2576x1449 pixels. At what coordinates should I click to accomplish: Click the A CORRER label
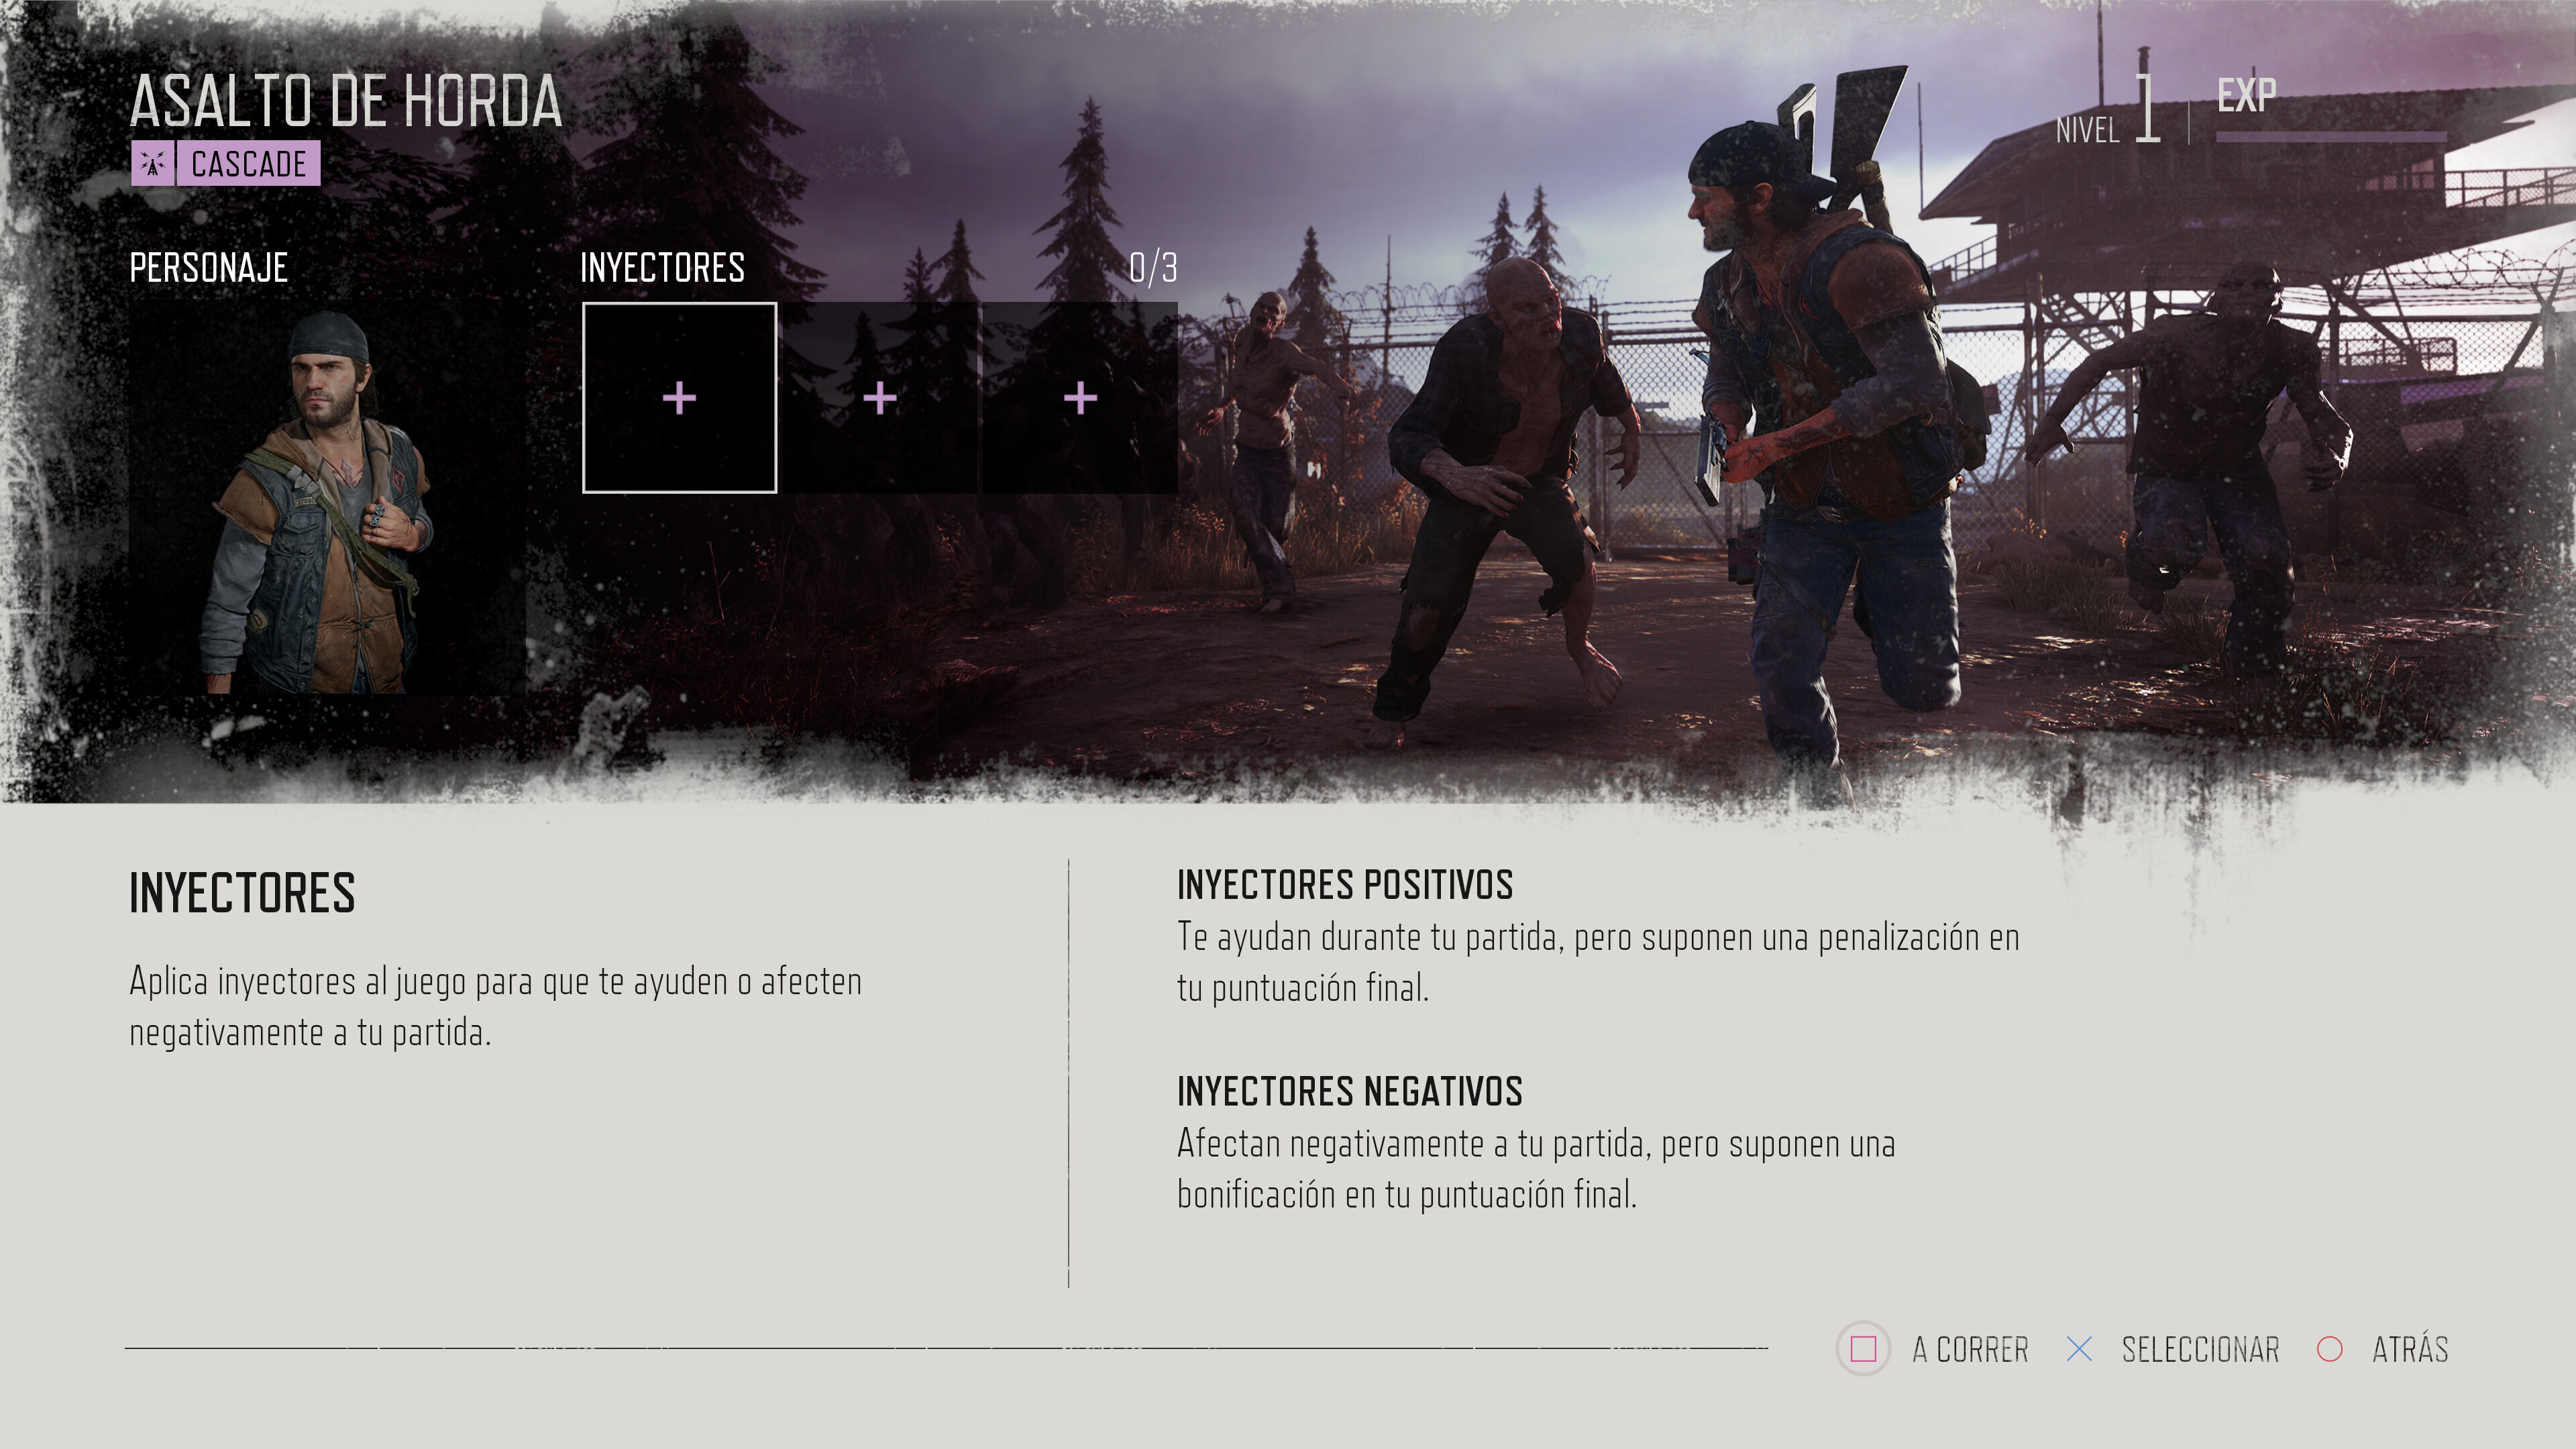(1970, 1349)
